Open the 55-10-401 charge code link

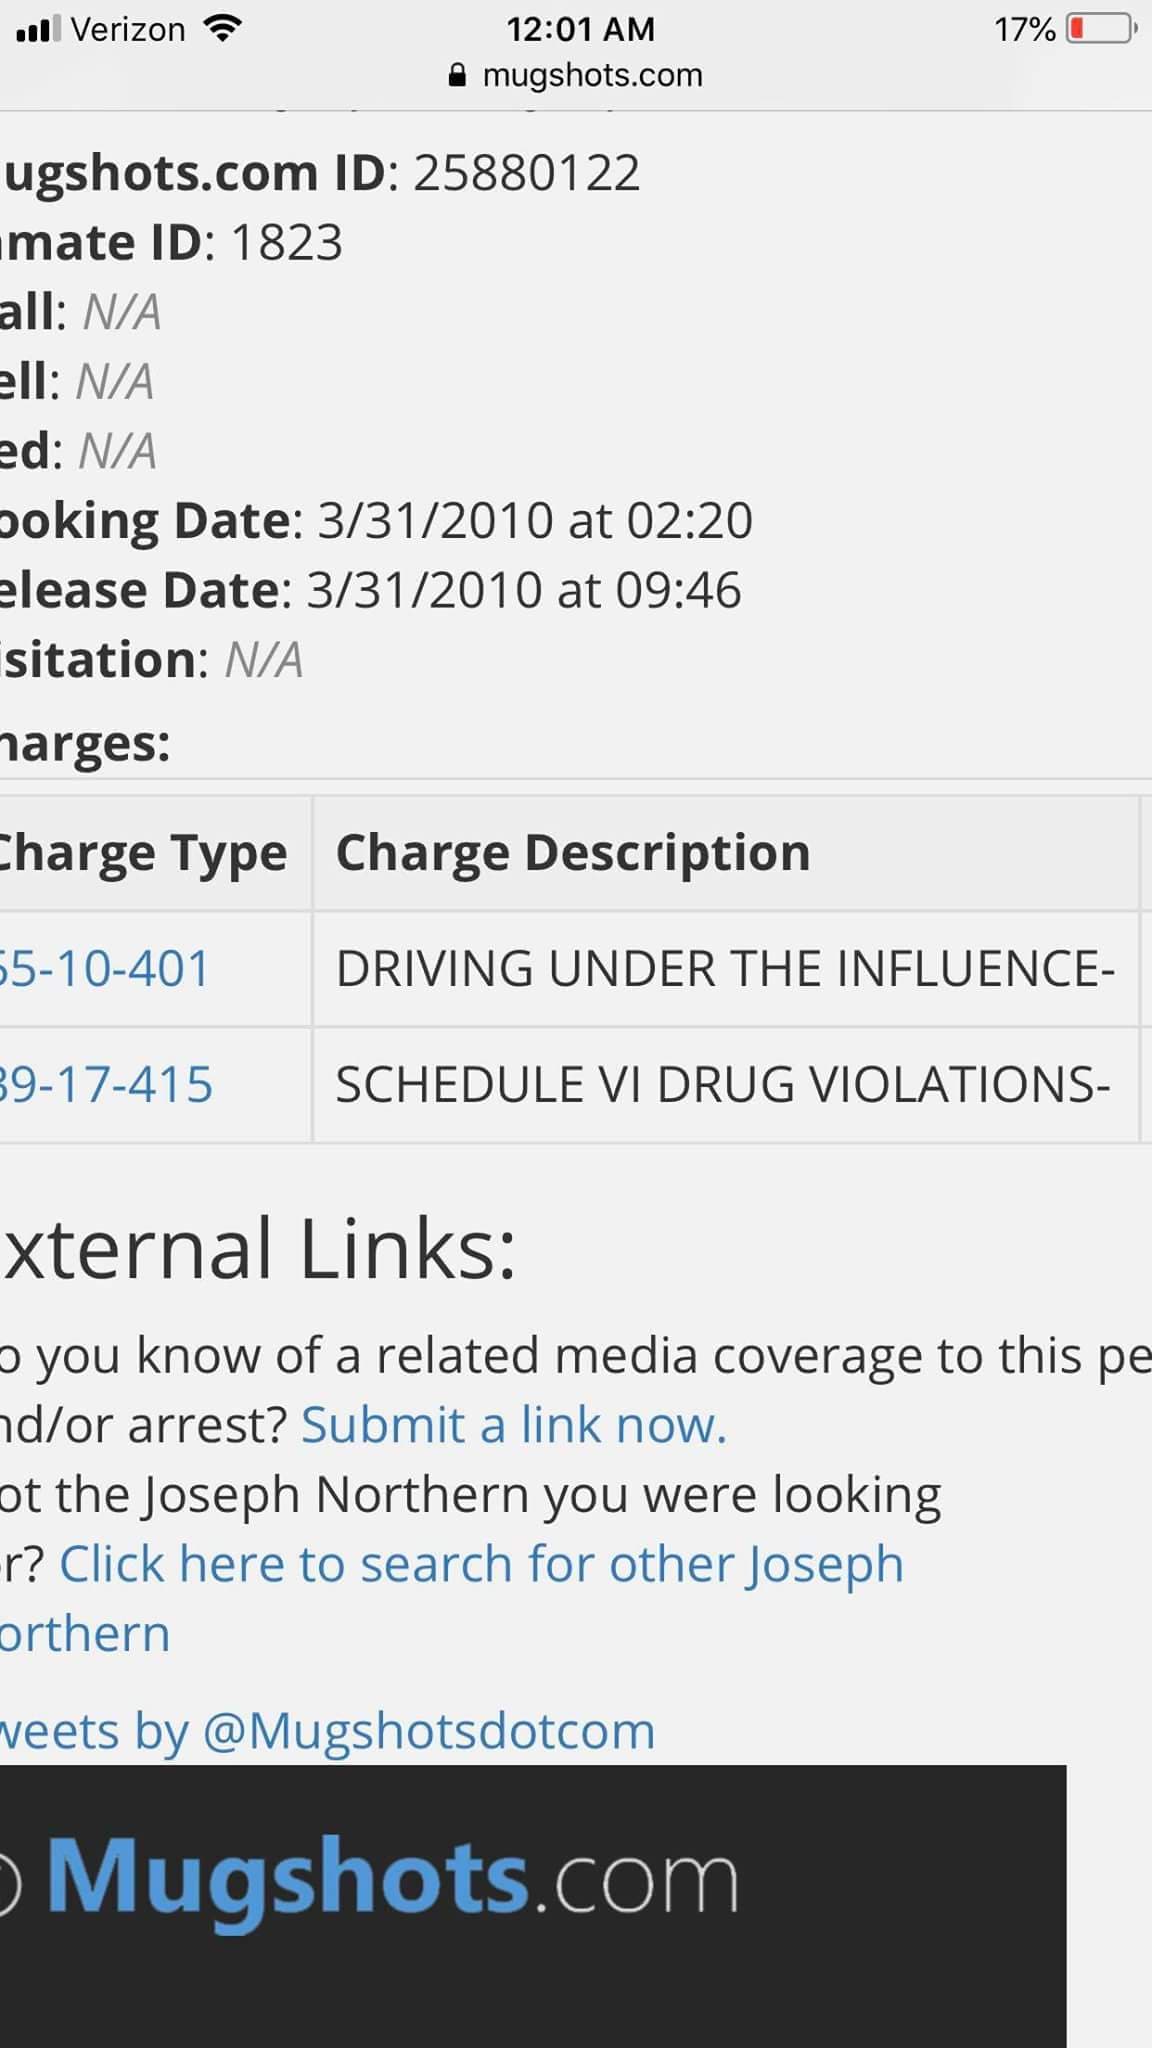(x=105, y=968)
